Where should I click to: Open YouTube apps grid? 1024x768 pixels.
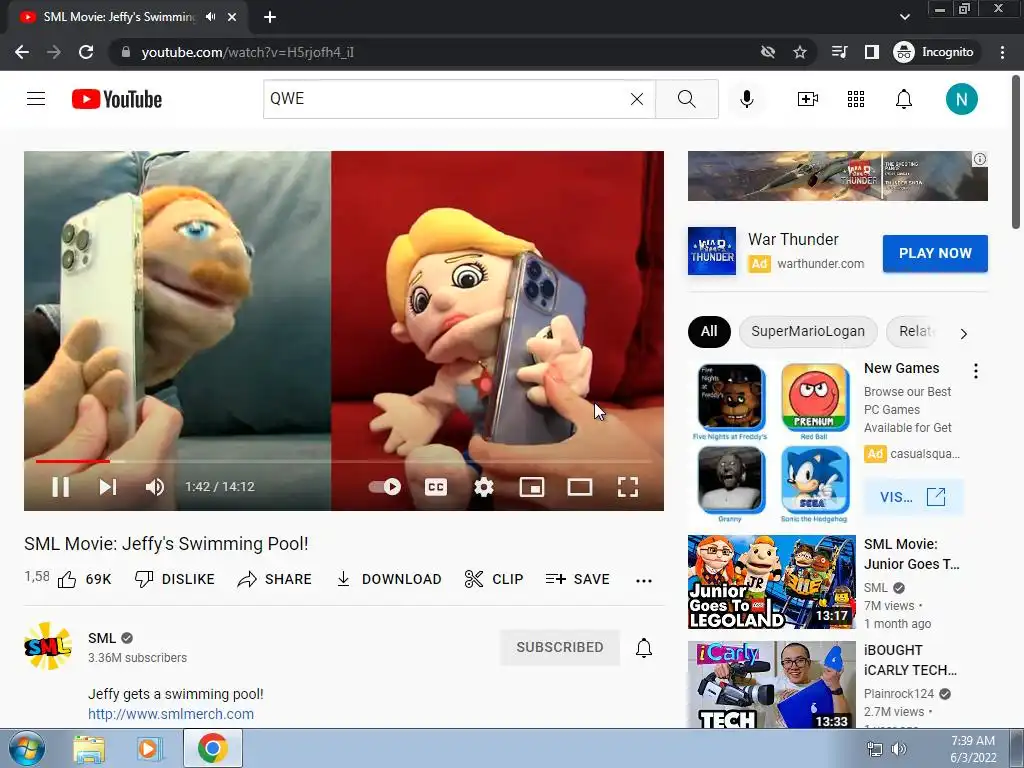tap(856, 99)
